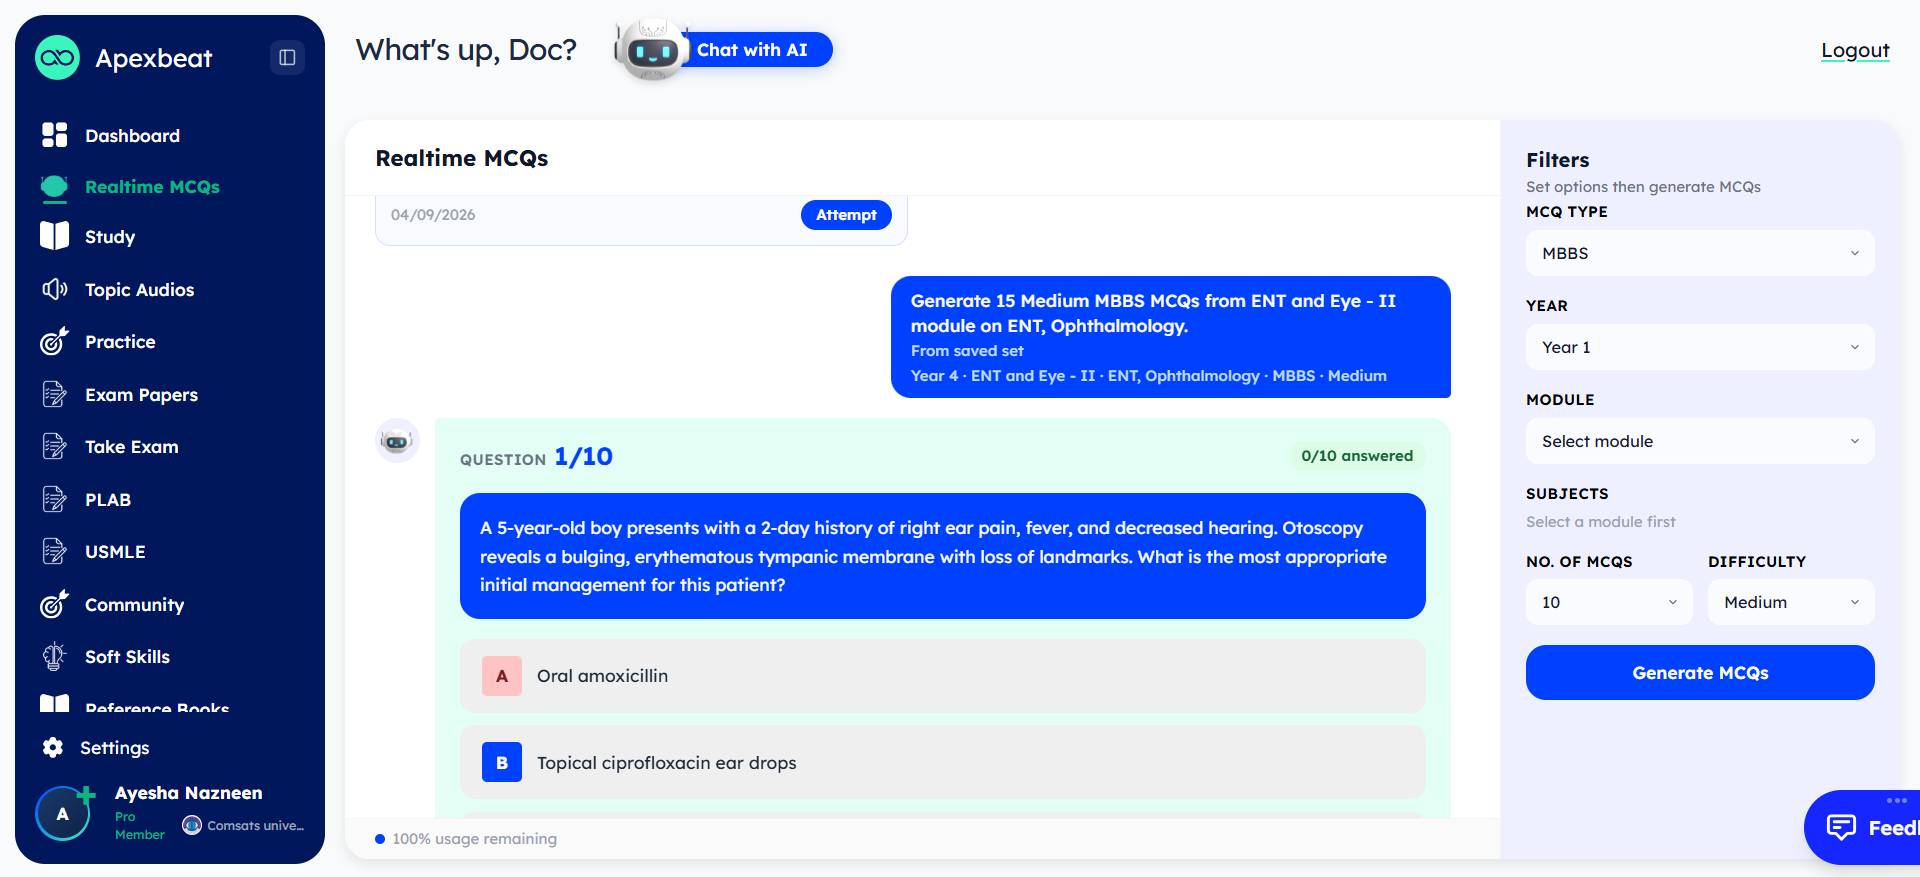Click the Practice target icon
Image resolution: width=1920 pixels, height=877 pixels.
click(x=54, y=341)
